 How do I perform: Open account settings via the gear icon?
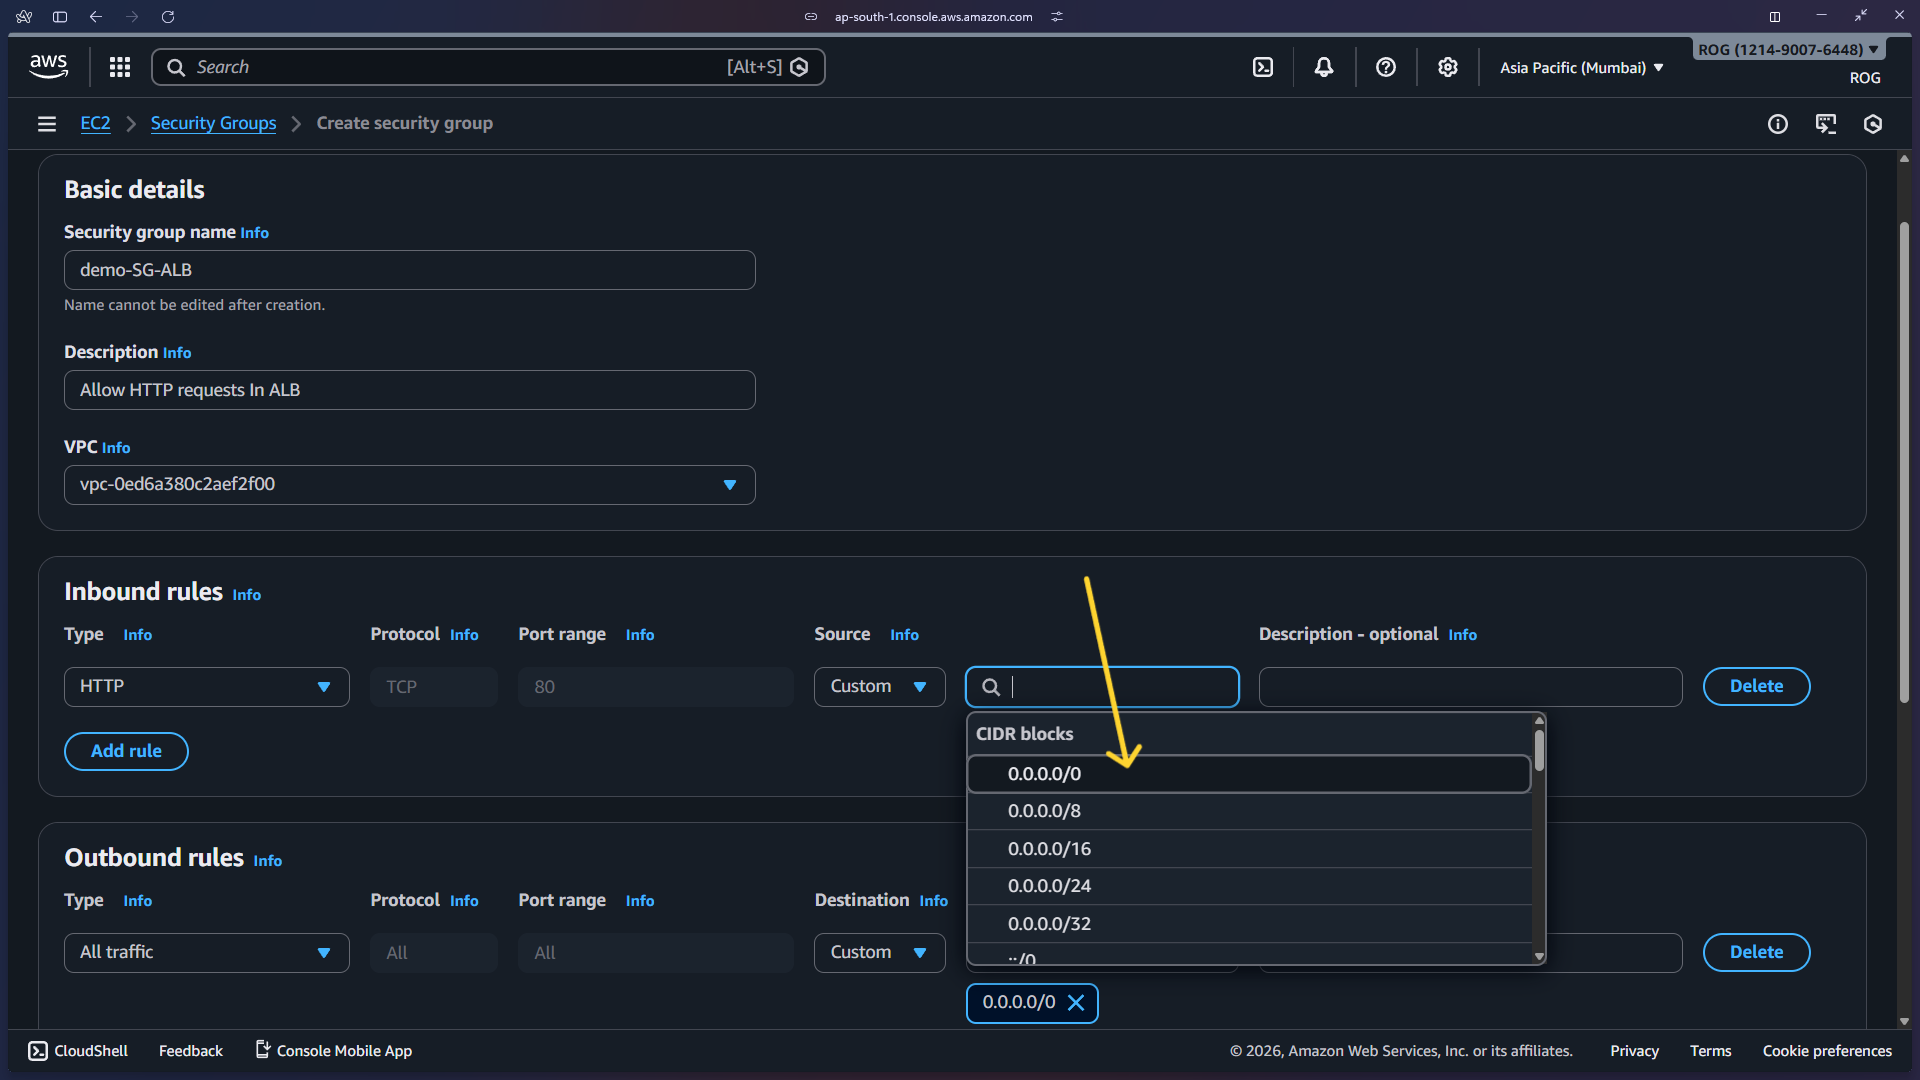tap(1448, 67)
